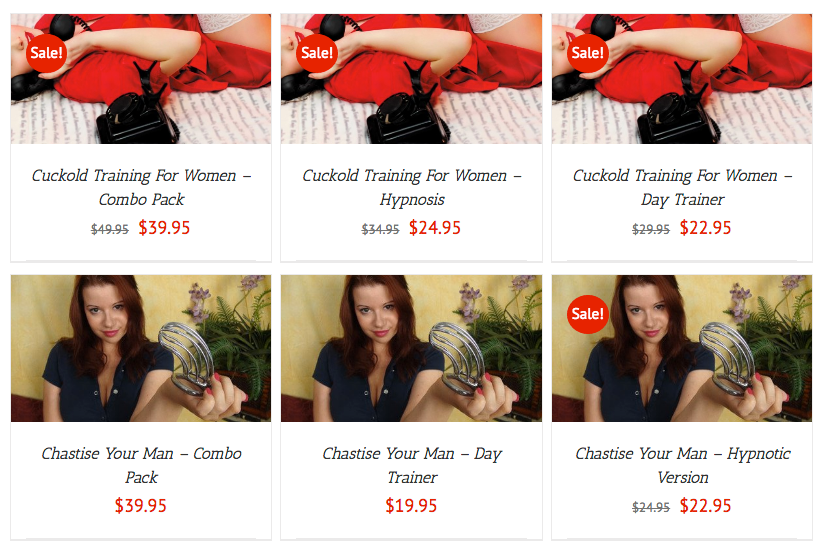Select thumbnail of Chastise Your Man Day Trainer

coord(412,348)
